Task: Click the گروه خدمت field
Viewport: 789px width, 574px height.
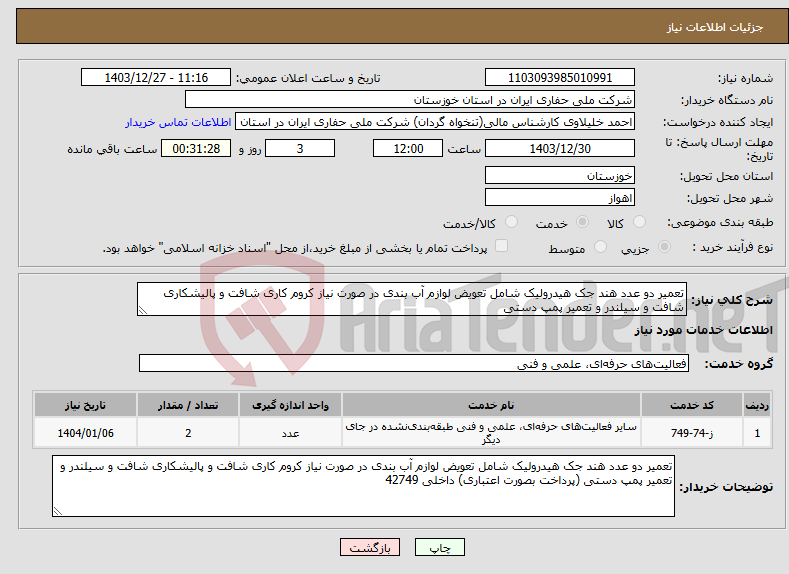Action: click(414, 363)
